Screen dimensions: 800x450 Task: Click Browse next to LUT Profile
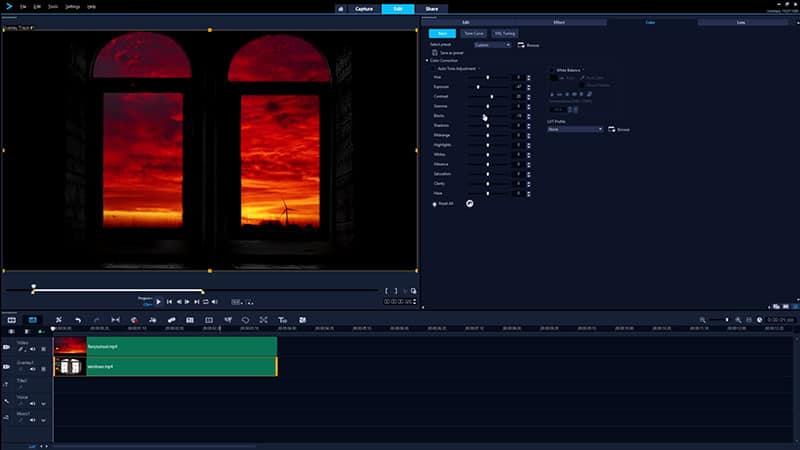click(x=619, y=130)
